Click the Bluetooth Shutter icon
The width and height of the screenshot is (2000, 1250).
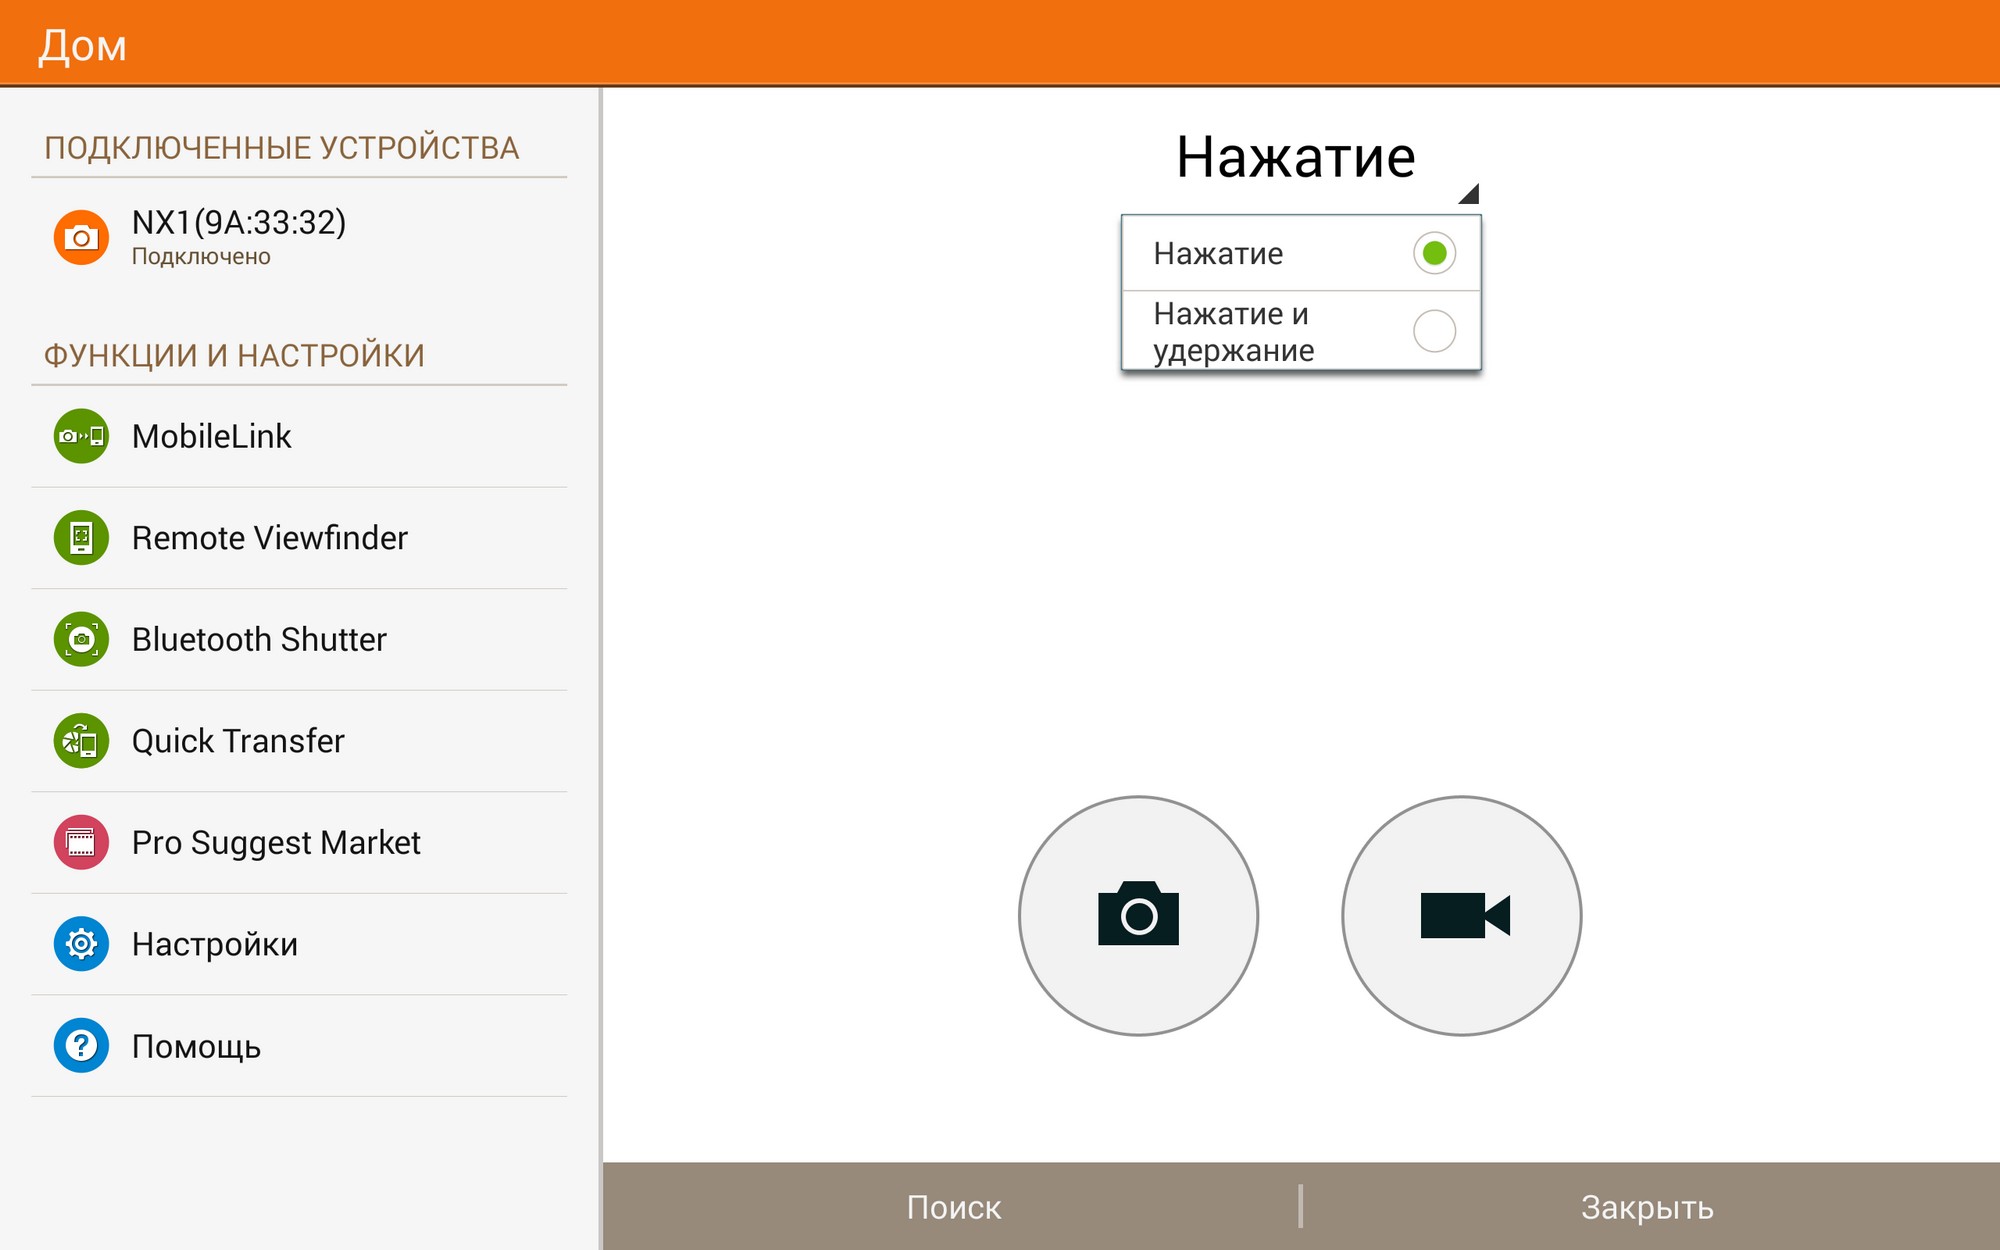[81, 639]
